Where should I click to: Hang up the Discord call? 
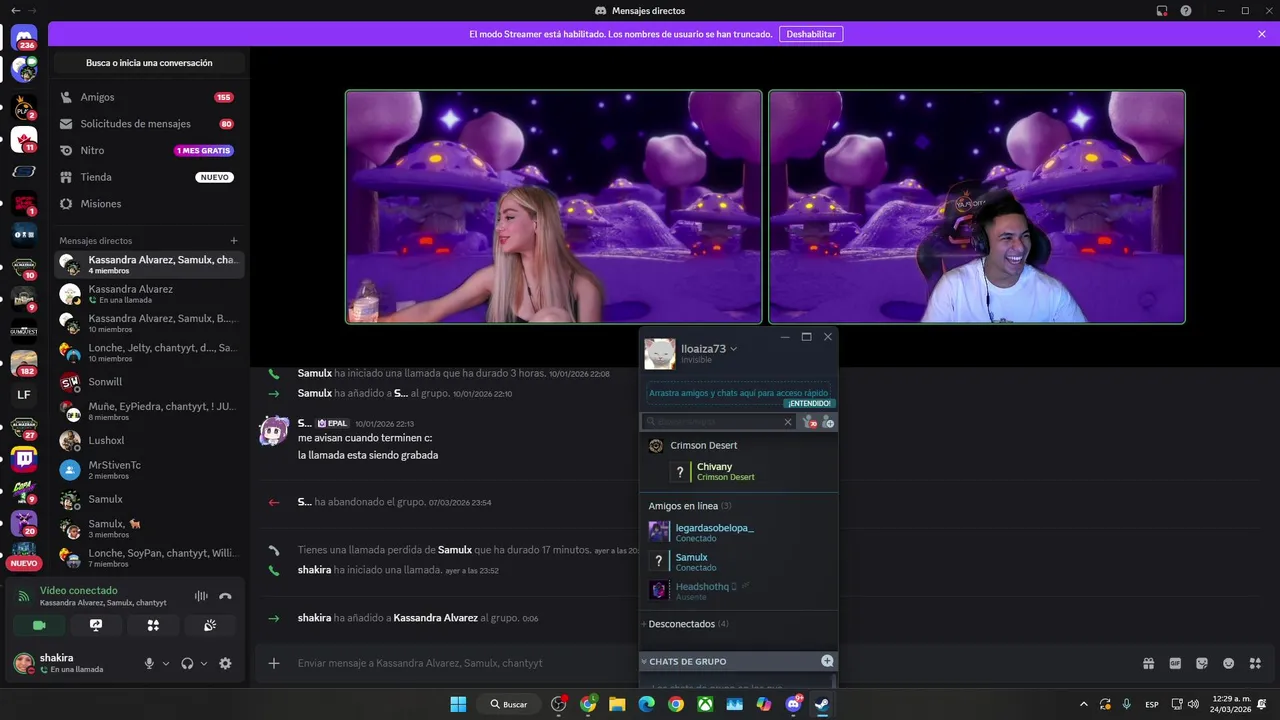point(225,596)
